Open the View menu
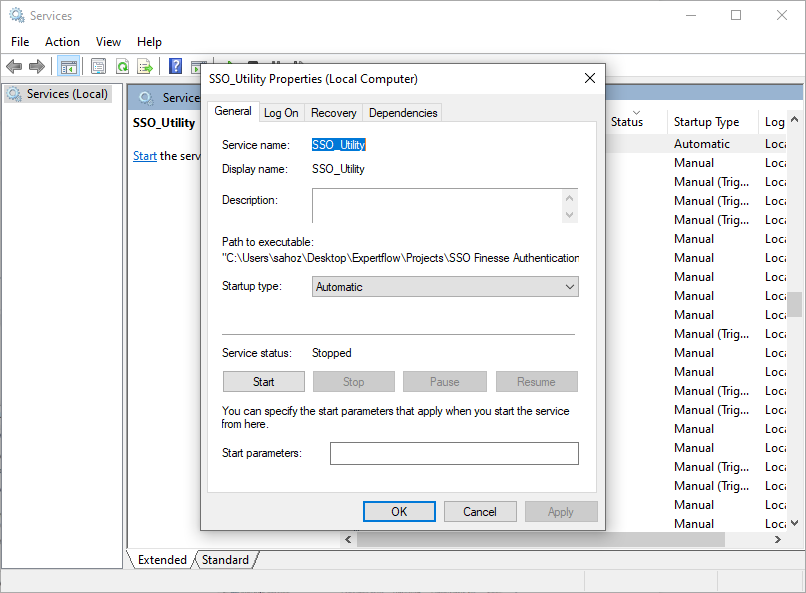Viewport: 806px width, 593px height. [108, 42]
